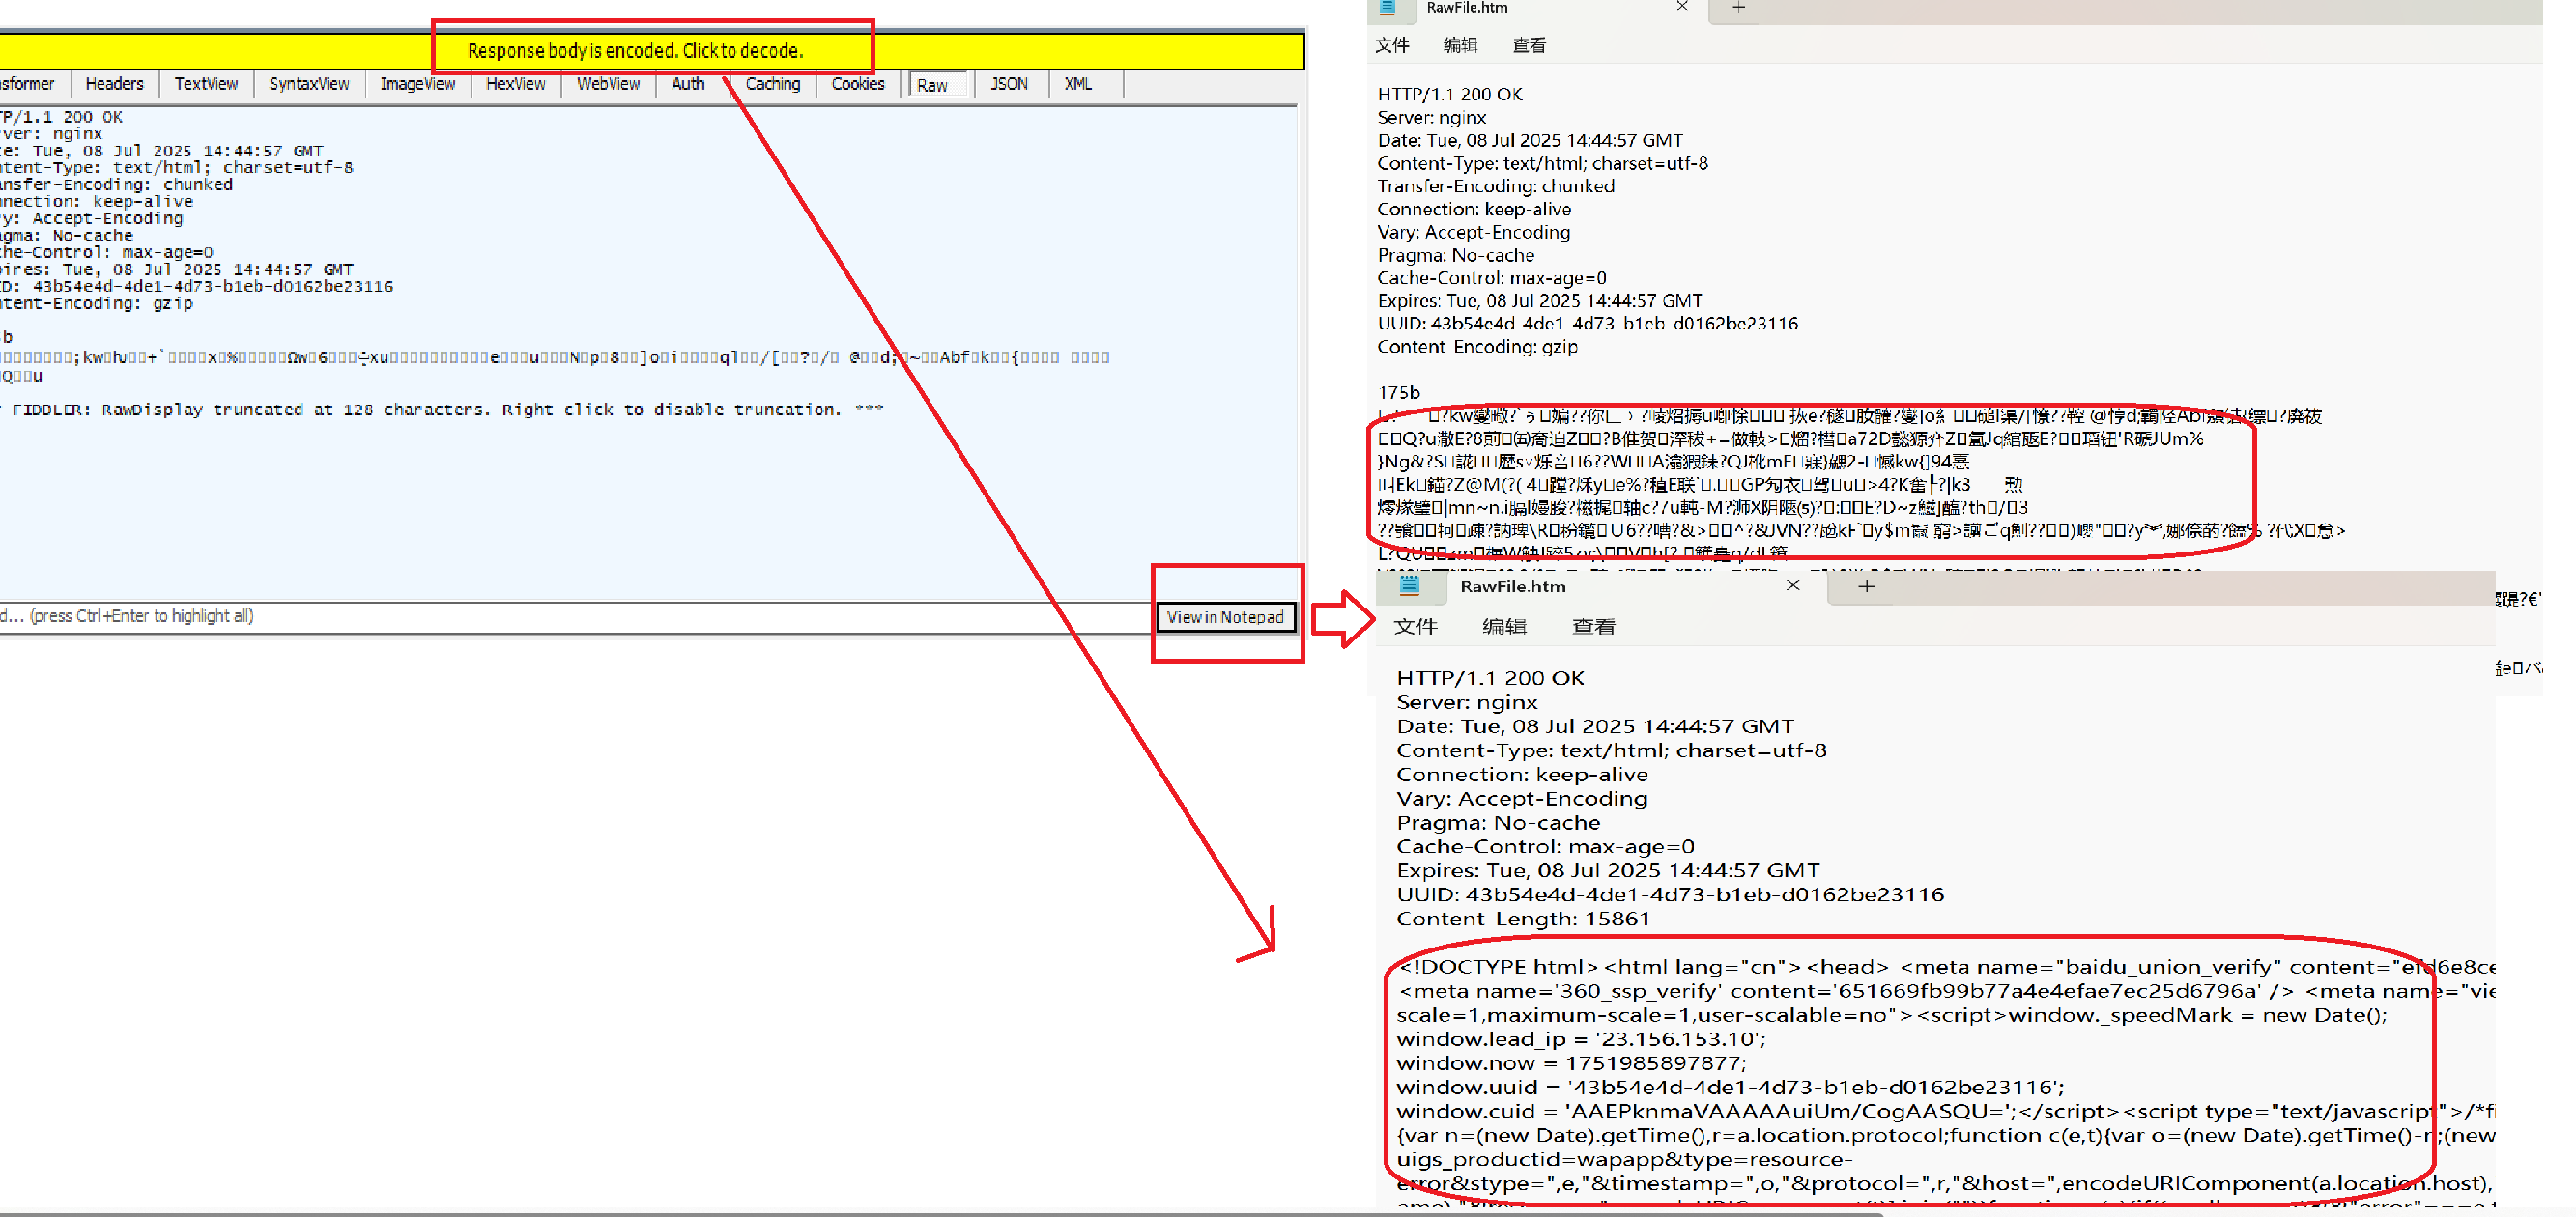Select the WebView tab
This screenshot has width=2576, height=1217.
(607, 84)
